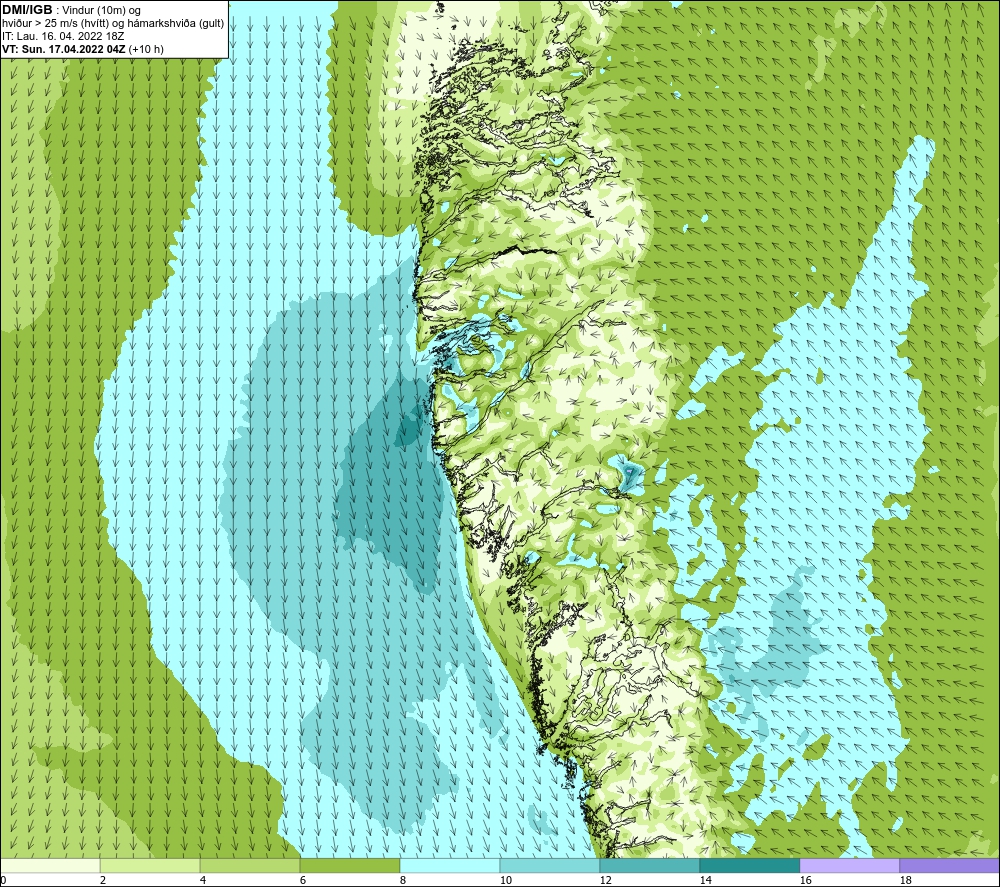Click the 'IT: Lau. 16. 04. 2022 18Z' line

(x=63, y=36)
